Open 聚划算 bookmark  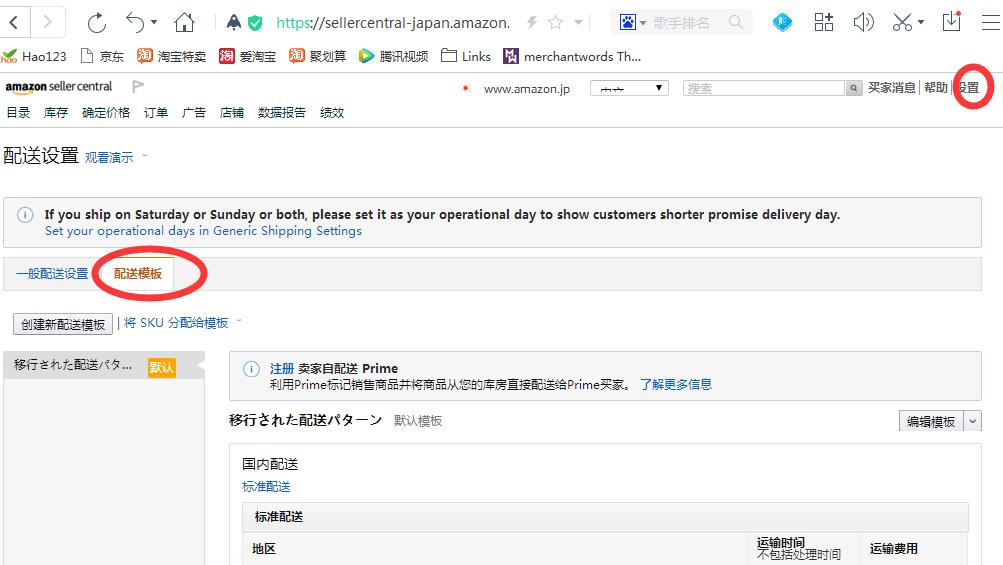(317, 56)
